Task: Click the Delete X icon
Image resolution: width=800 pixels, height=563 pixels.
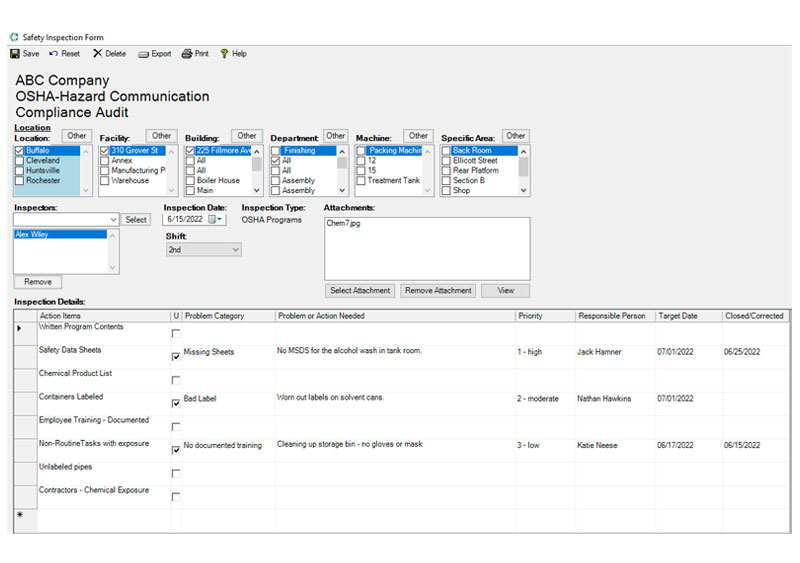Action: [97, 54]
